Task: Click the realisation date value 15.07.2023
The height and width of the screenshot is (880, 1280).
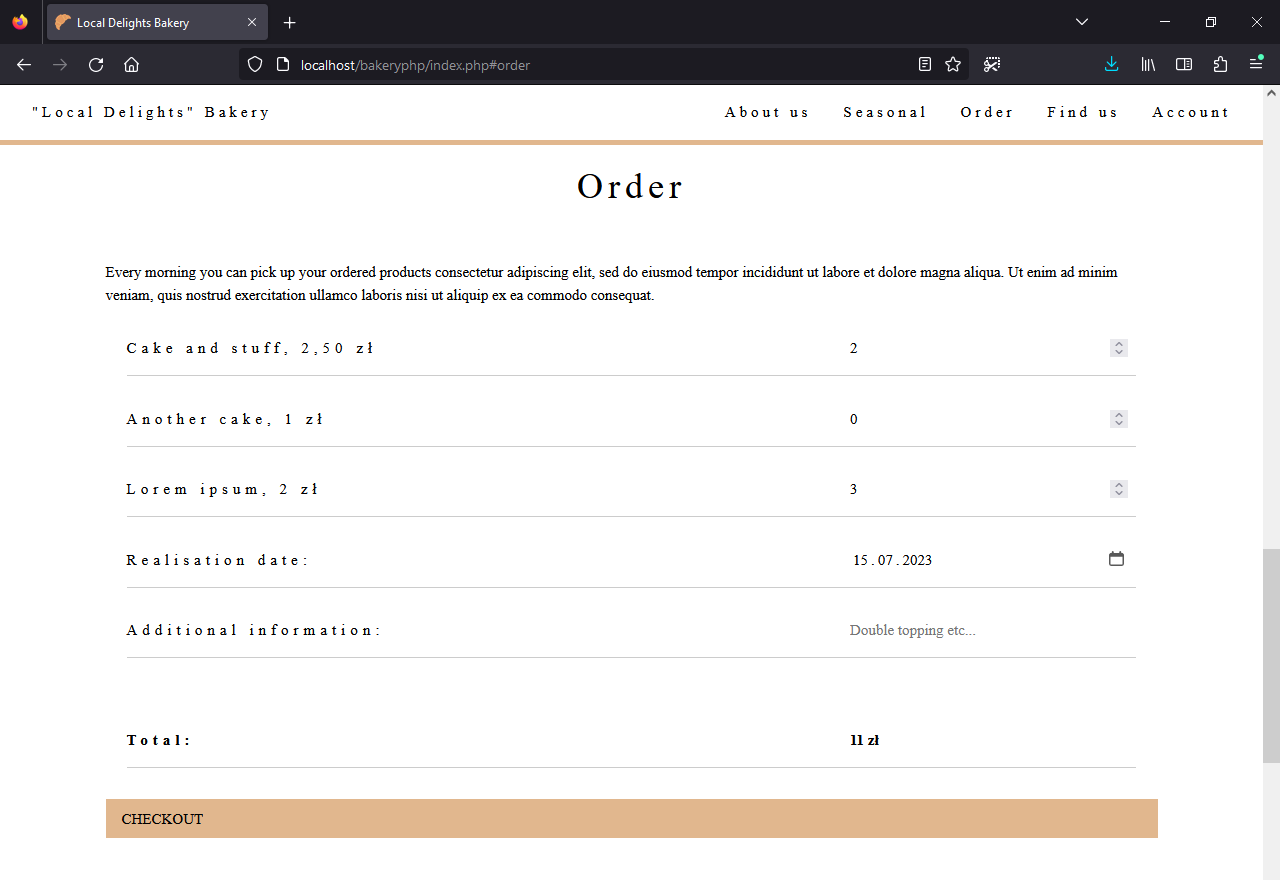Action: pos(892,560)
